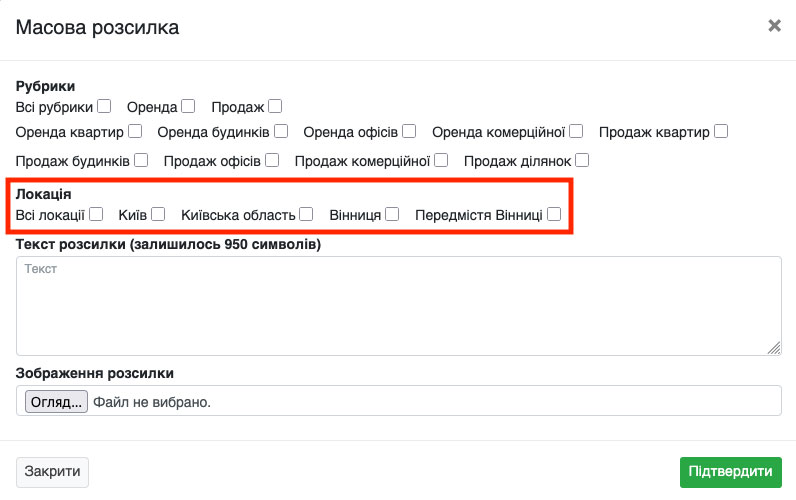This screenshot has width=796, height=500.
Task: Check the "Оренда будинків" option
Action: tap(281, 131)
